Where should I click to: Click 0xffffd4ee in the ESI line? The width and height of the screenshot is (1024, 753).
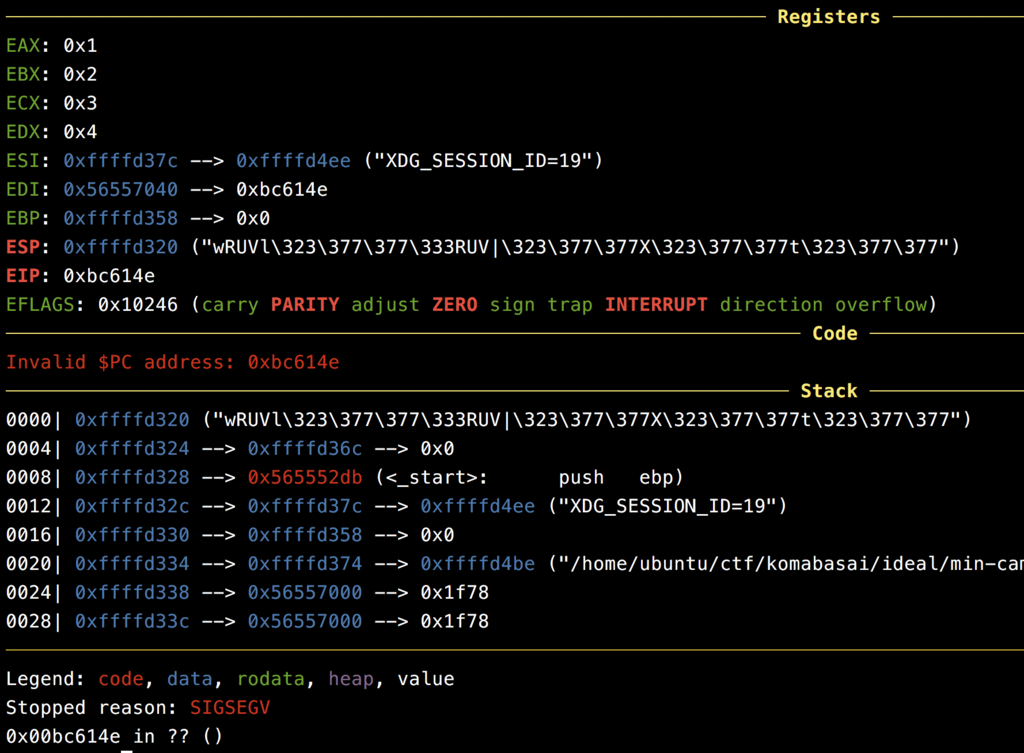tap(293, 160)
